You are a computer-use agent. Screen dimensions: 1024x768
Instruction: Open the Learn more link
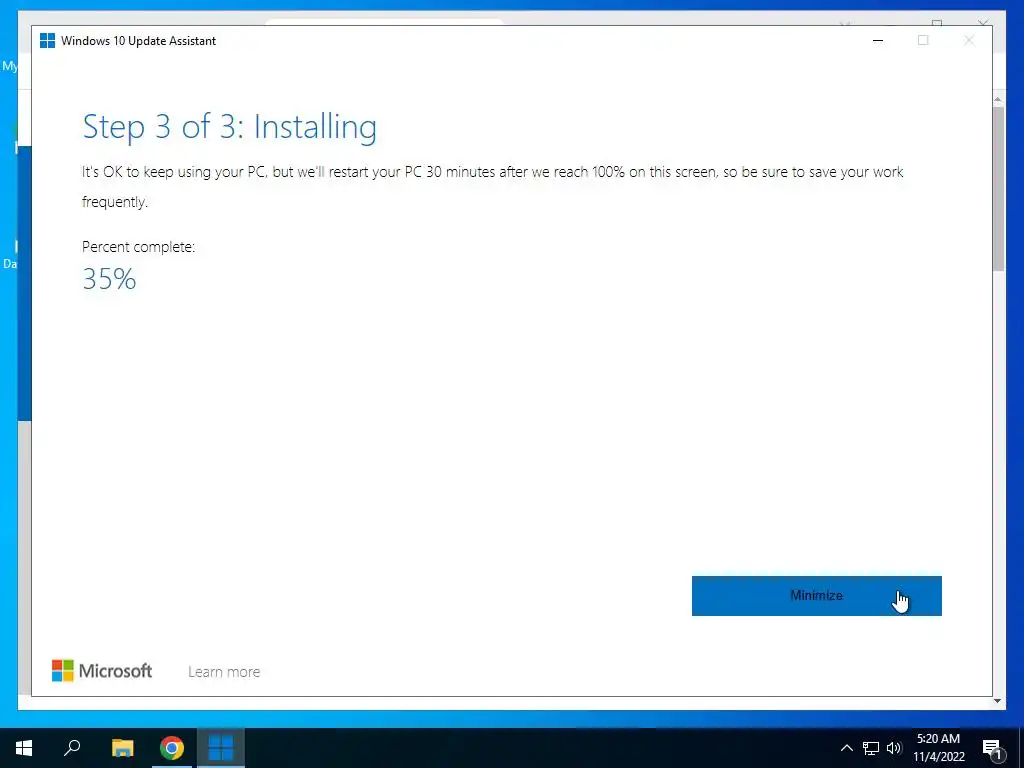(224, 671)
